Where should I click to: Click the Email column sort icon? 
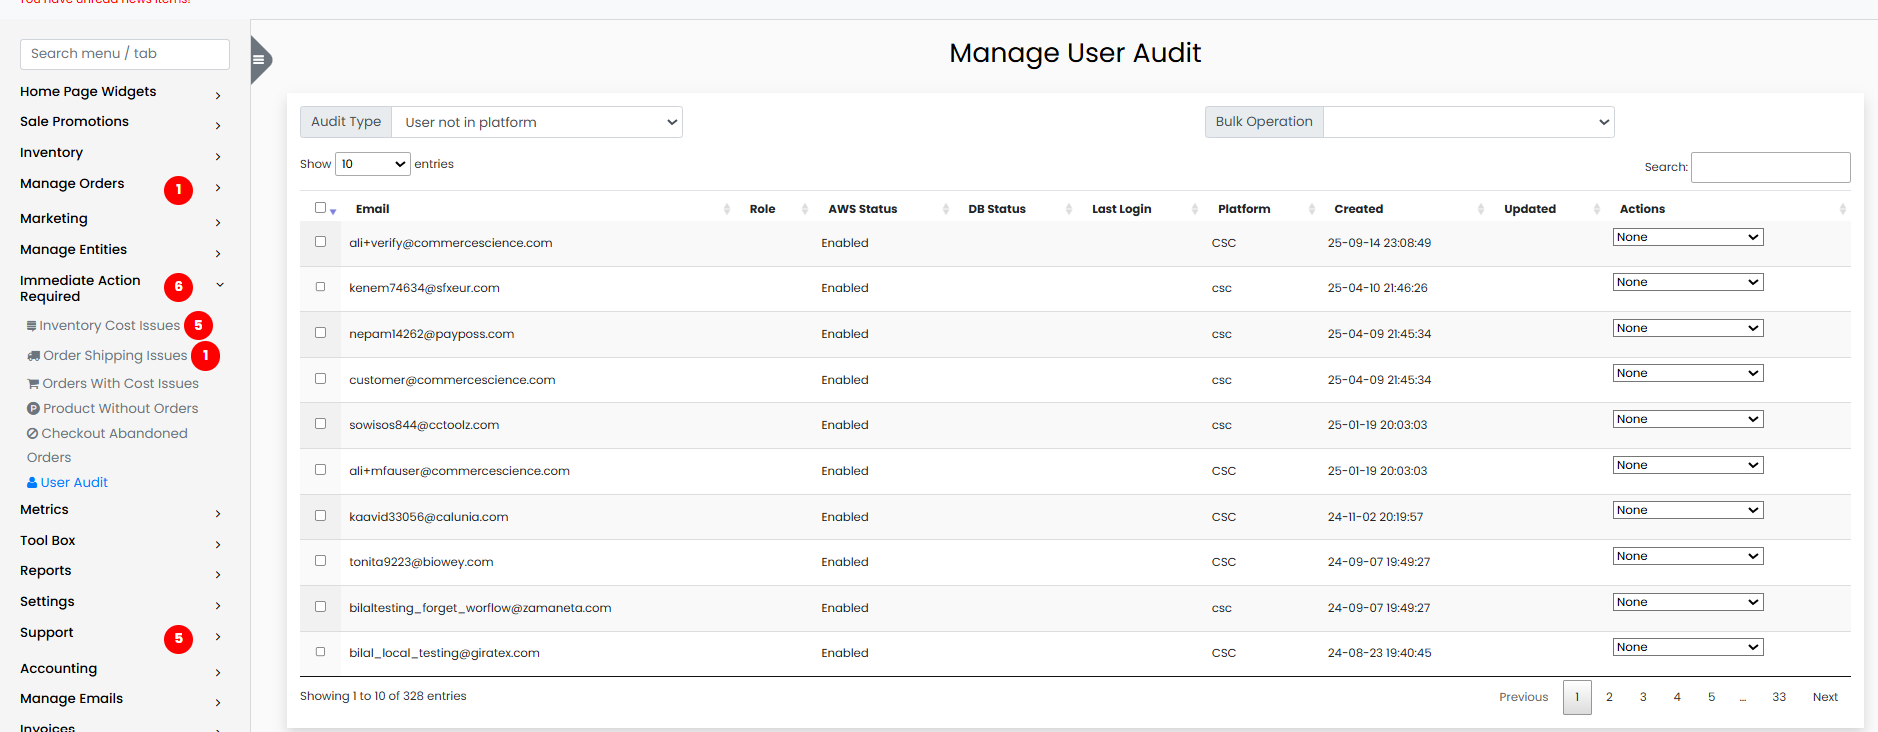pyautogui.click(x=726, y=209)
